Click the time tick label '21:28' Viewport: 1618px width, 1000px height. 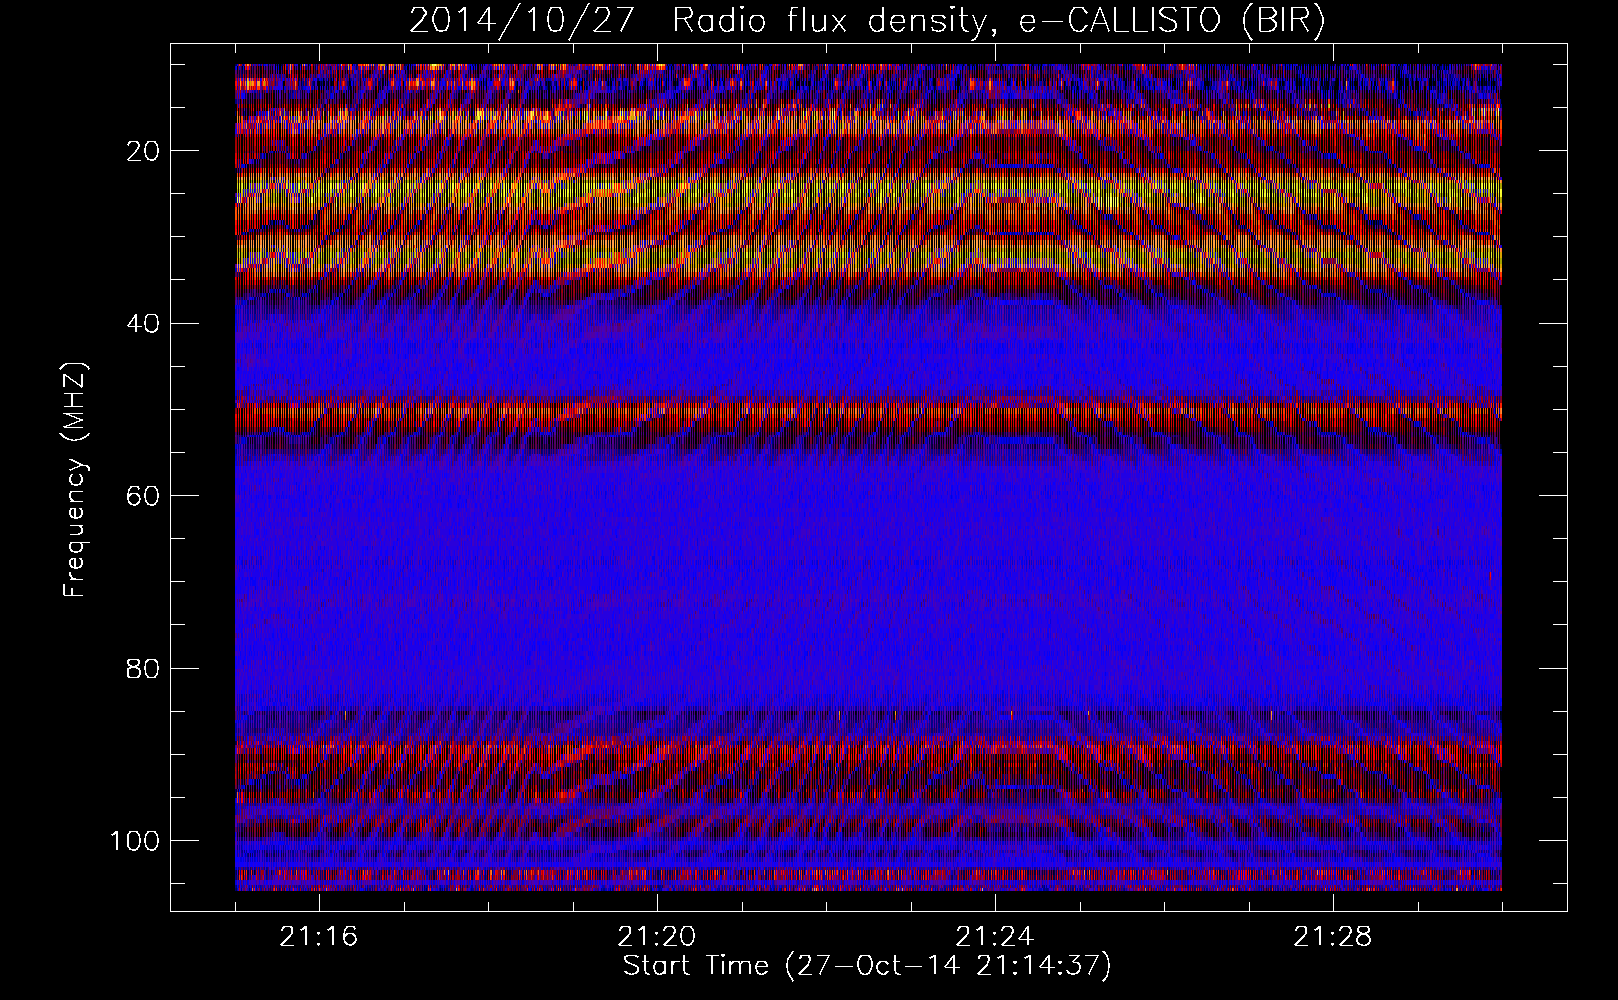pyautogui.click(x=1333, y=937)
